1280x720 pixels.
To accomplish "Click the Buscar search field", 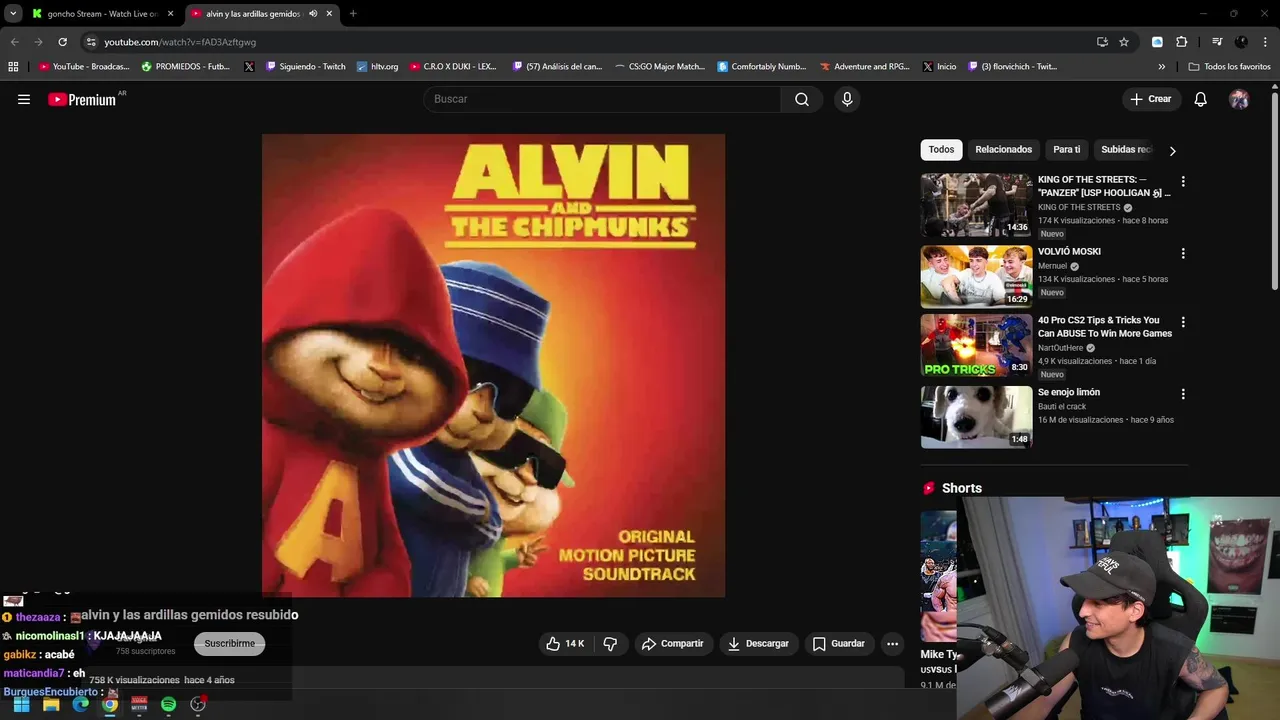I will pyautogui.click(x=603, y=99).
